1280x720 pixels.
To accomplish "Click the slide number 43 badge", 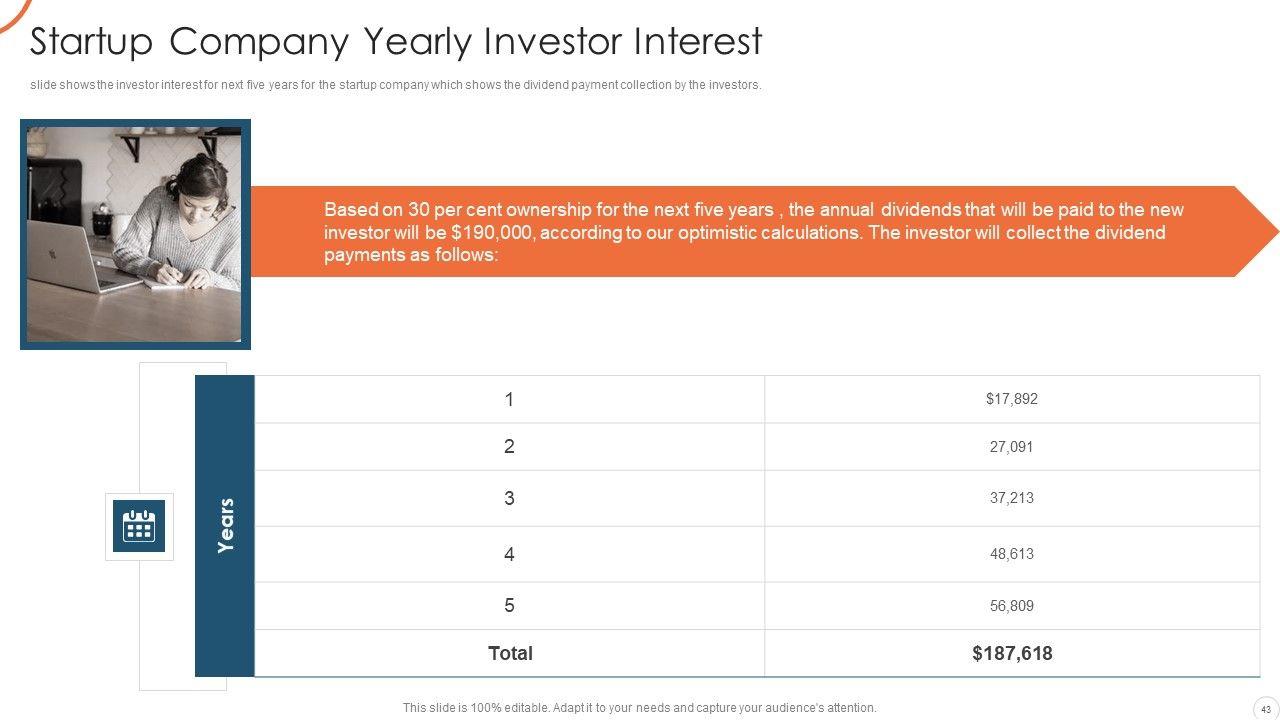I will 1265,708.
